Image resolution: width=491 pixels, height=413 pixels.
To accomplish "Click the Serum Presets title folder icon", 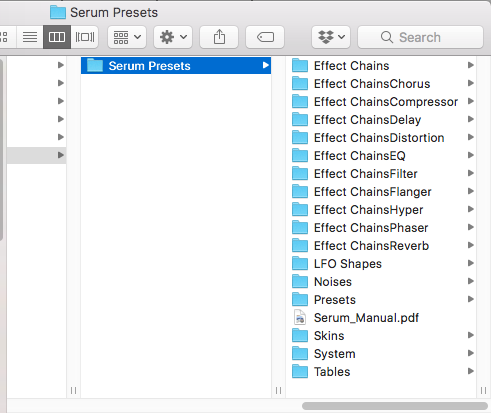I will click(58, 13).
